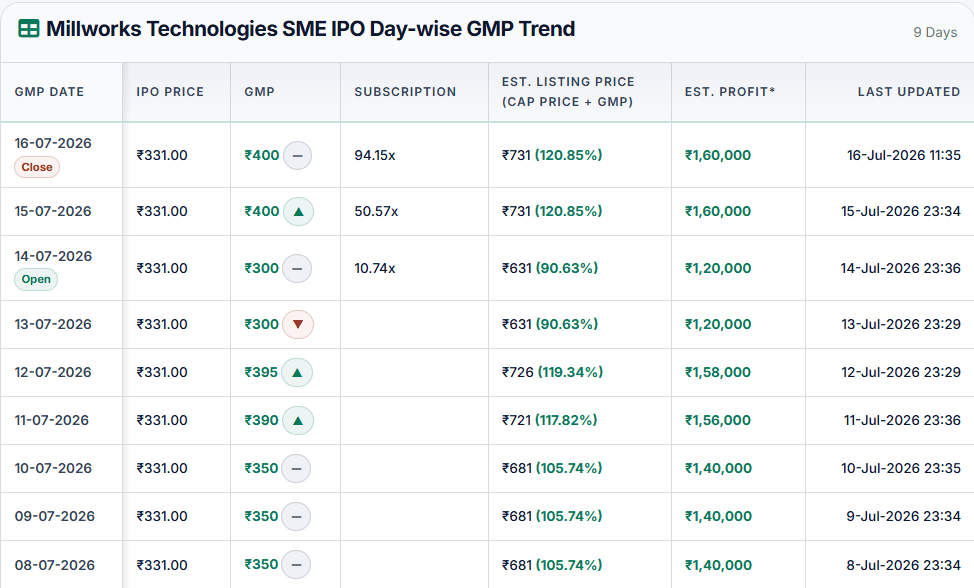Click ₹331.00 IPO price in the 08-07-2026 row

162,565
